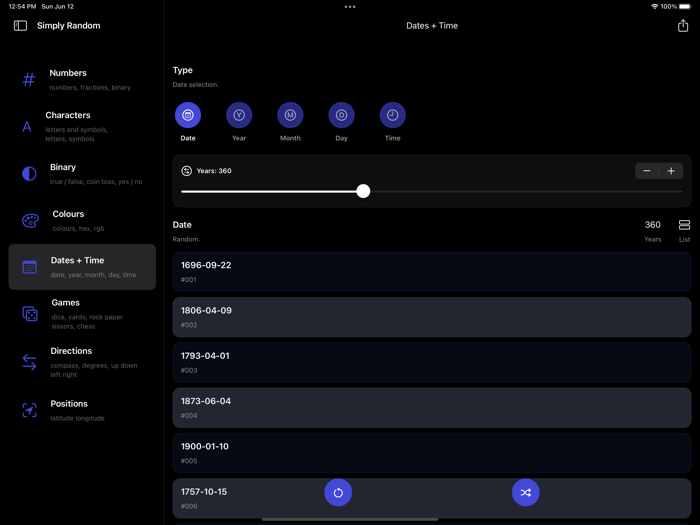Select Numbers in the sidebar

click(82, 80)
